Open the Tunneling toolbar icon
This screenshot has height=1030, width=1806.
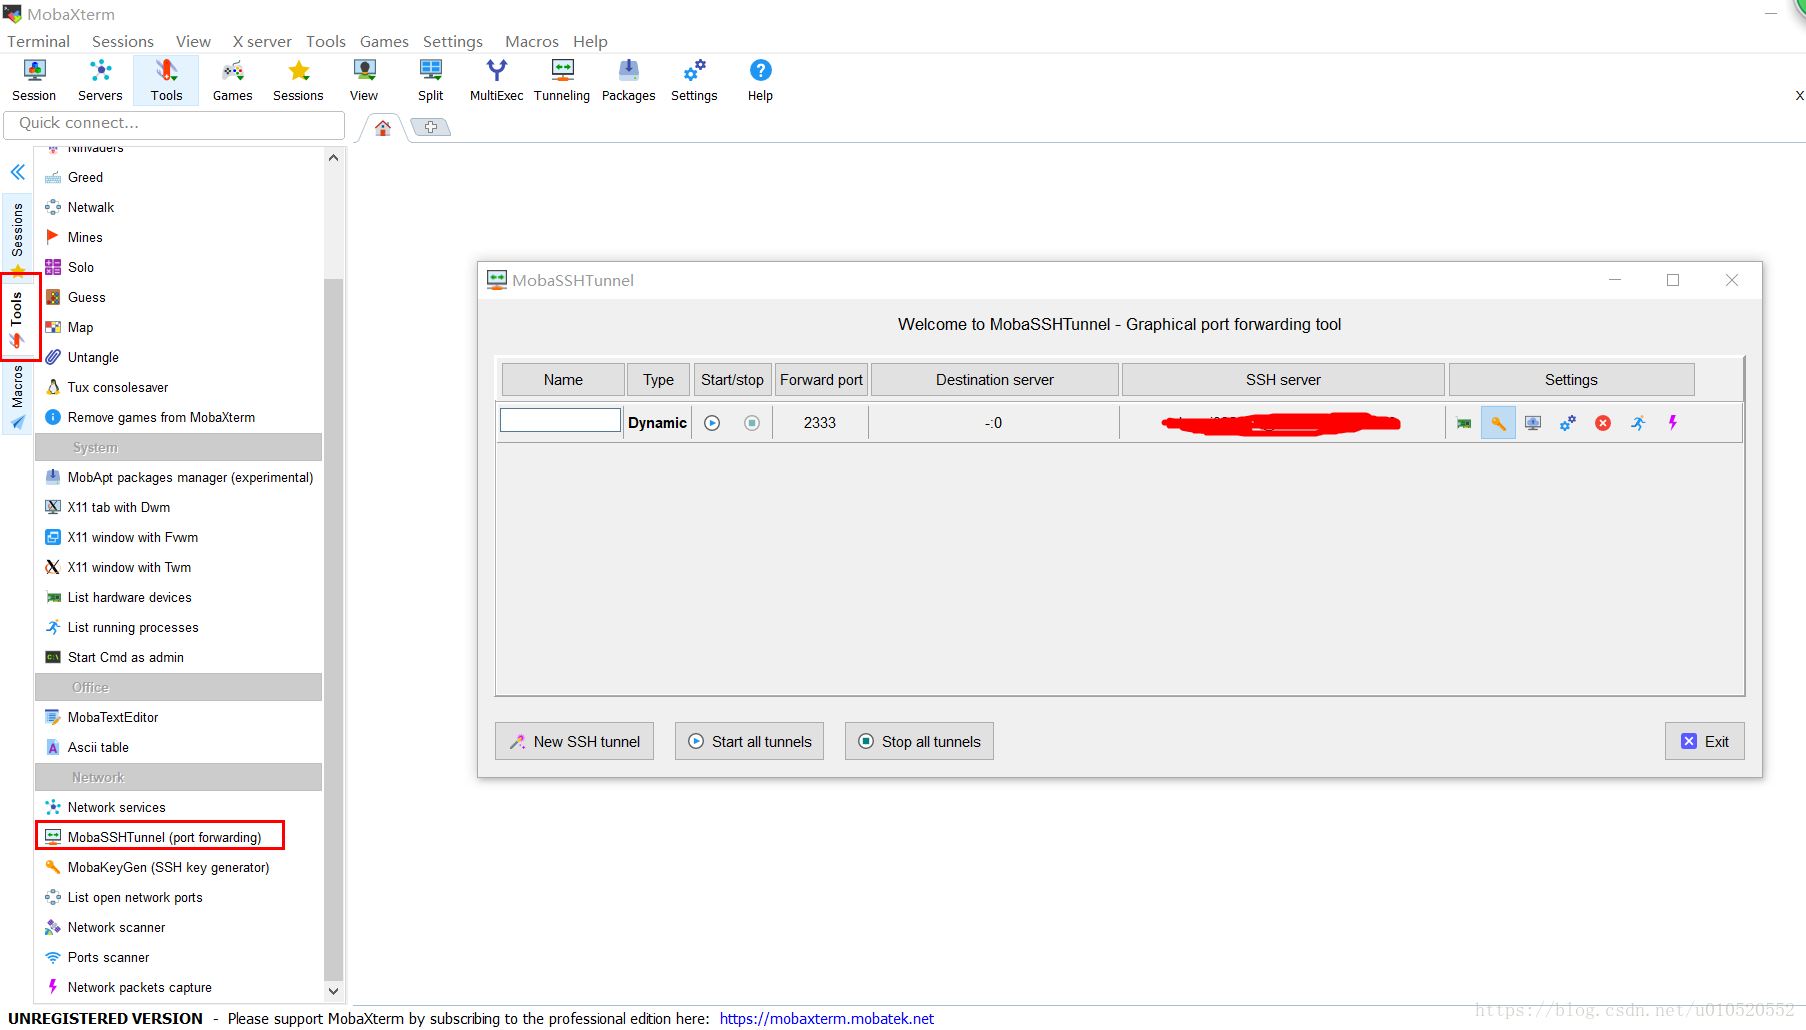(x=562, y=80)
